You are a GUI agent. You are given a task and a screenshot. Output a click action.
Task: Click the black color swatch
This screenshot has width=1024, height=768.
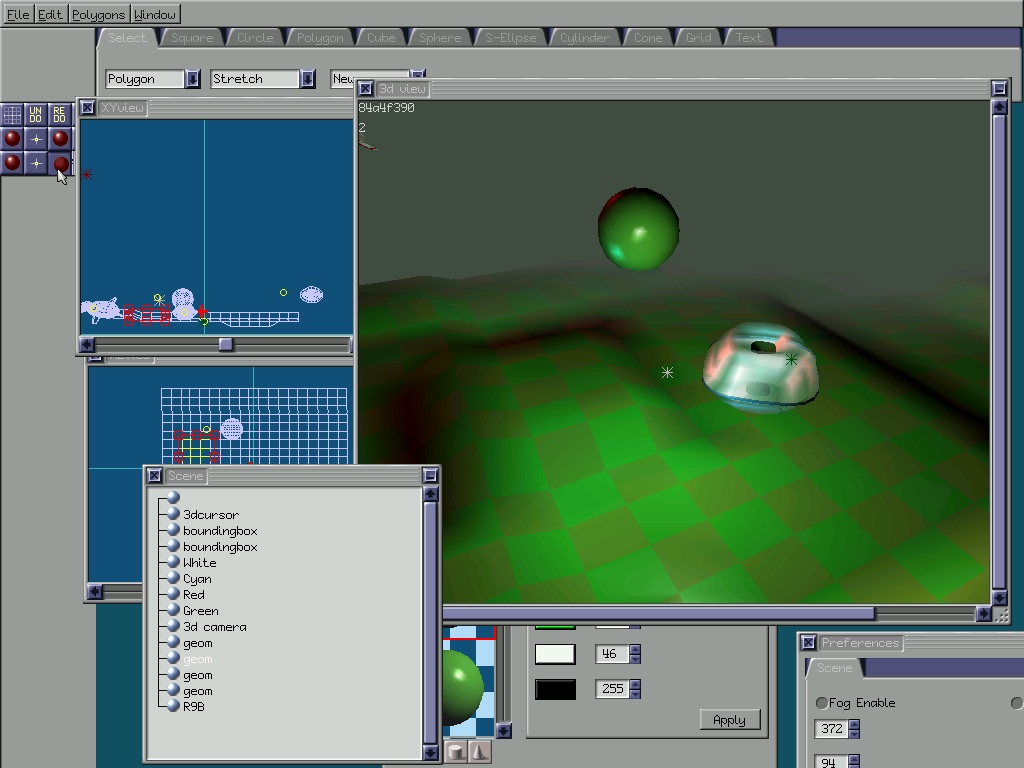point(555,689)
